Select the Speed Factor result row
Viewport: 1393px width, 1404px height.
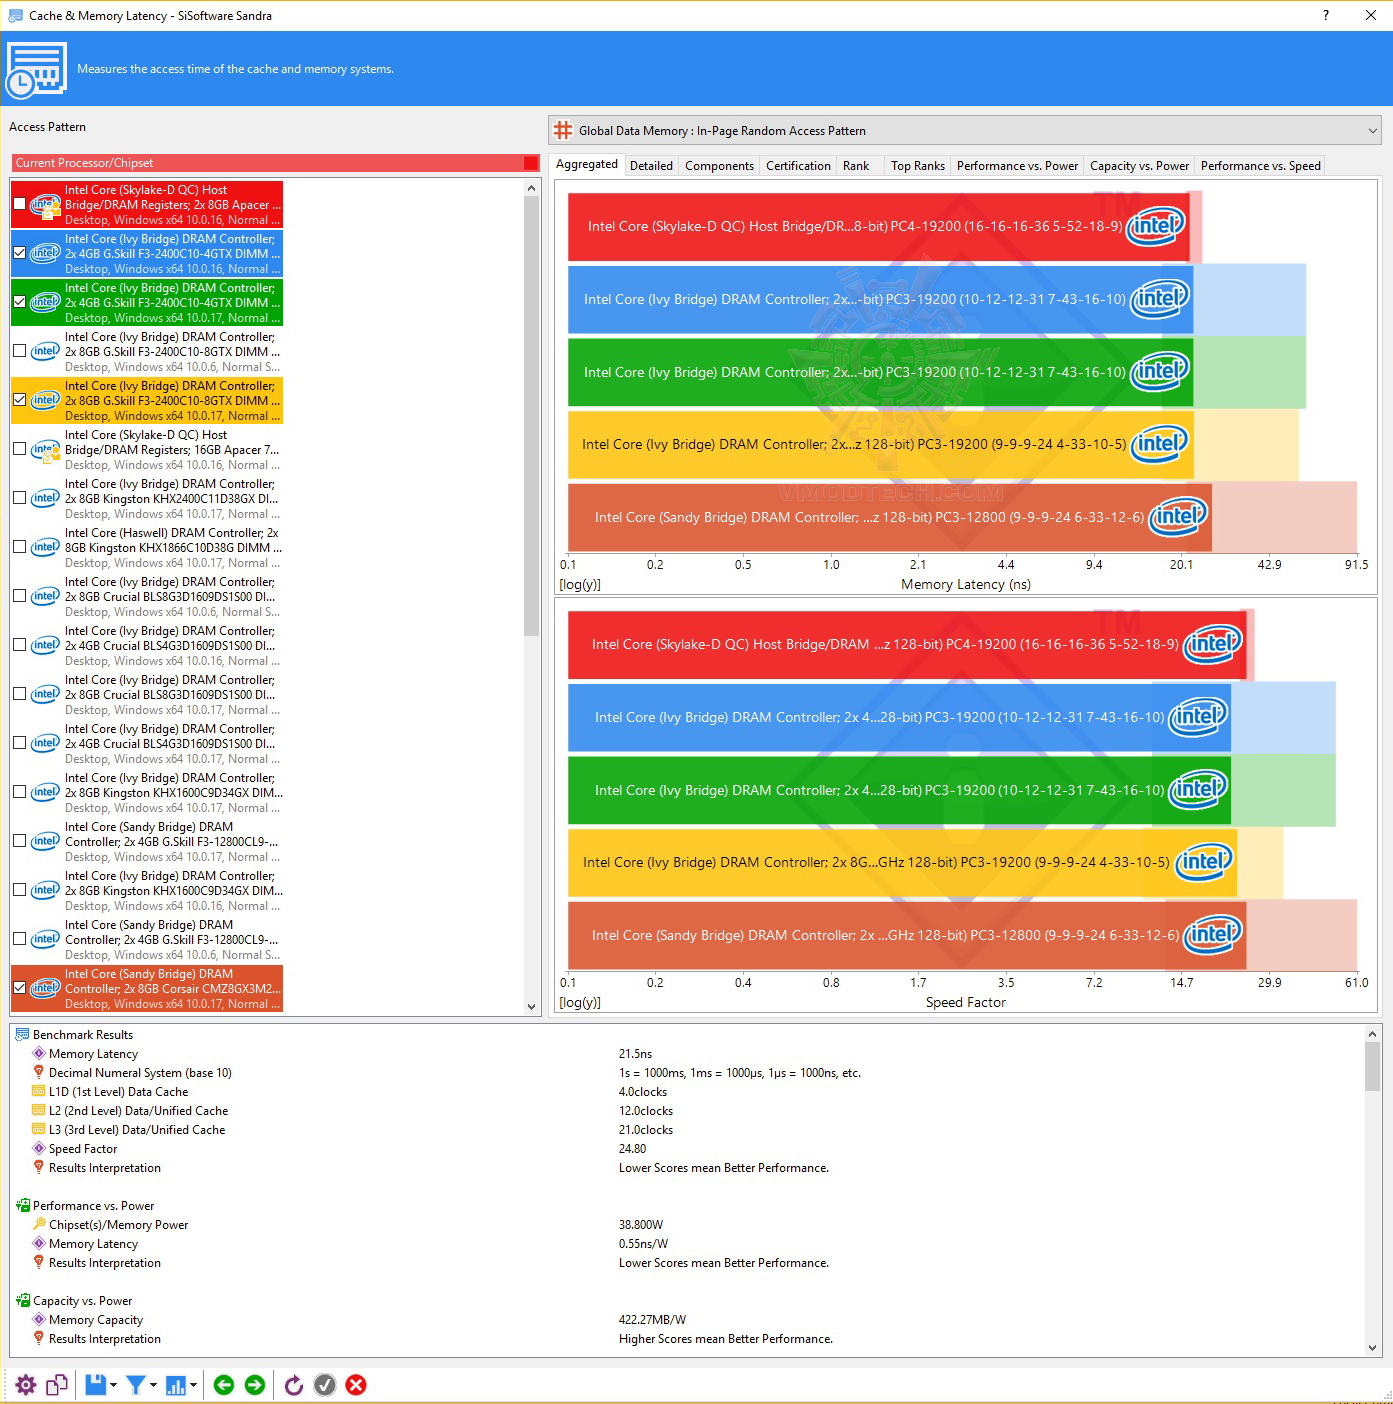[687, 1149]
